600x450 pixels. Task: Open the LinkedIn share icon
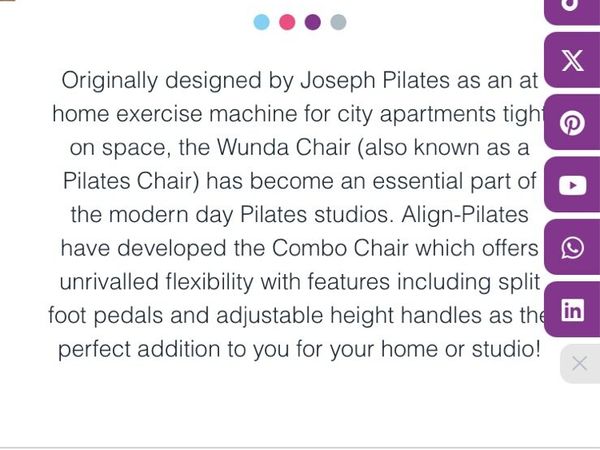pyautogui.click(x=572, y=310)
